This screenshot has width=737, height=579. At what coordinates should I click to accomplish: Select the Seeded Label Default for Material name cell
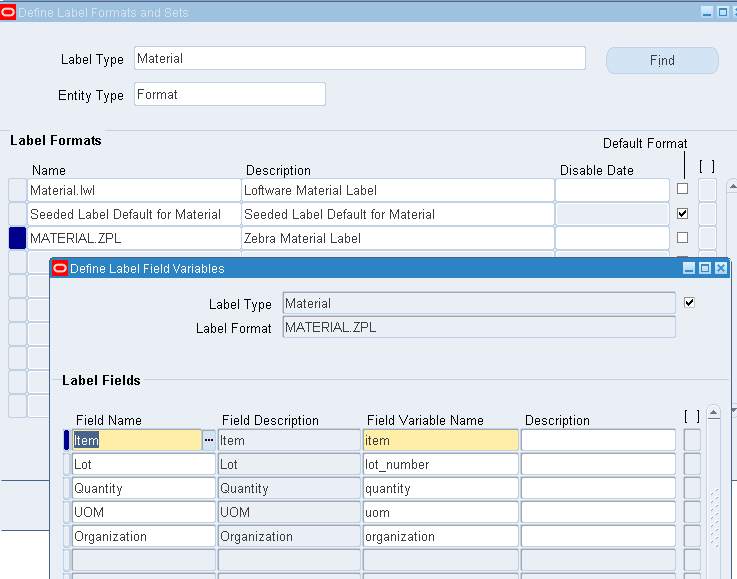[x=134, y=214]
